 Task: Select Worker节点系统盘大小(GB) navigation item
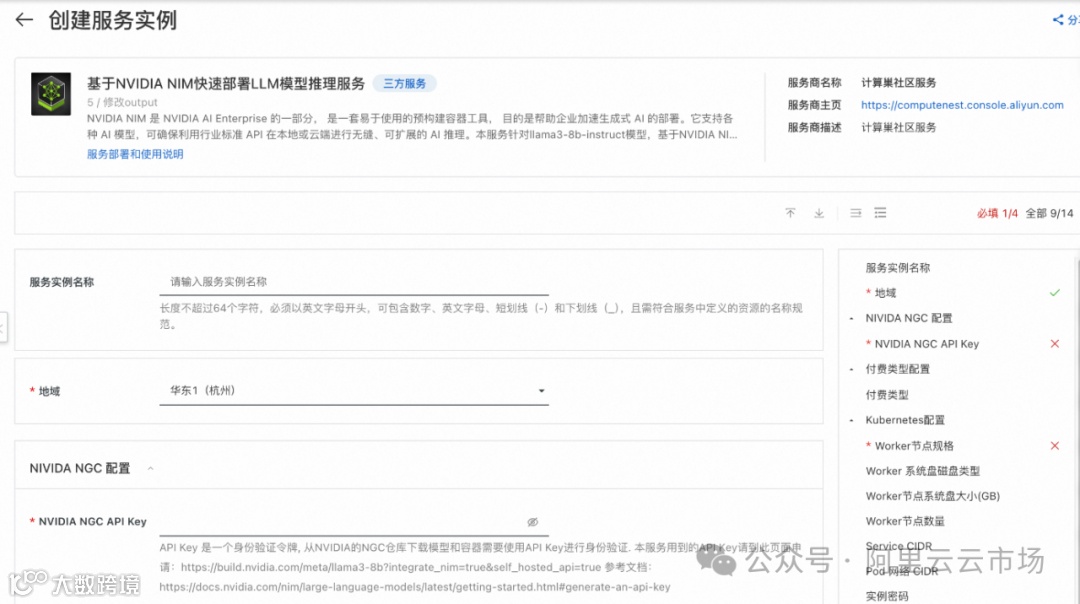pyautogui.click(x=933, y=496)
